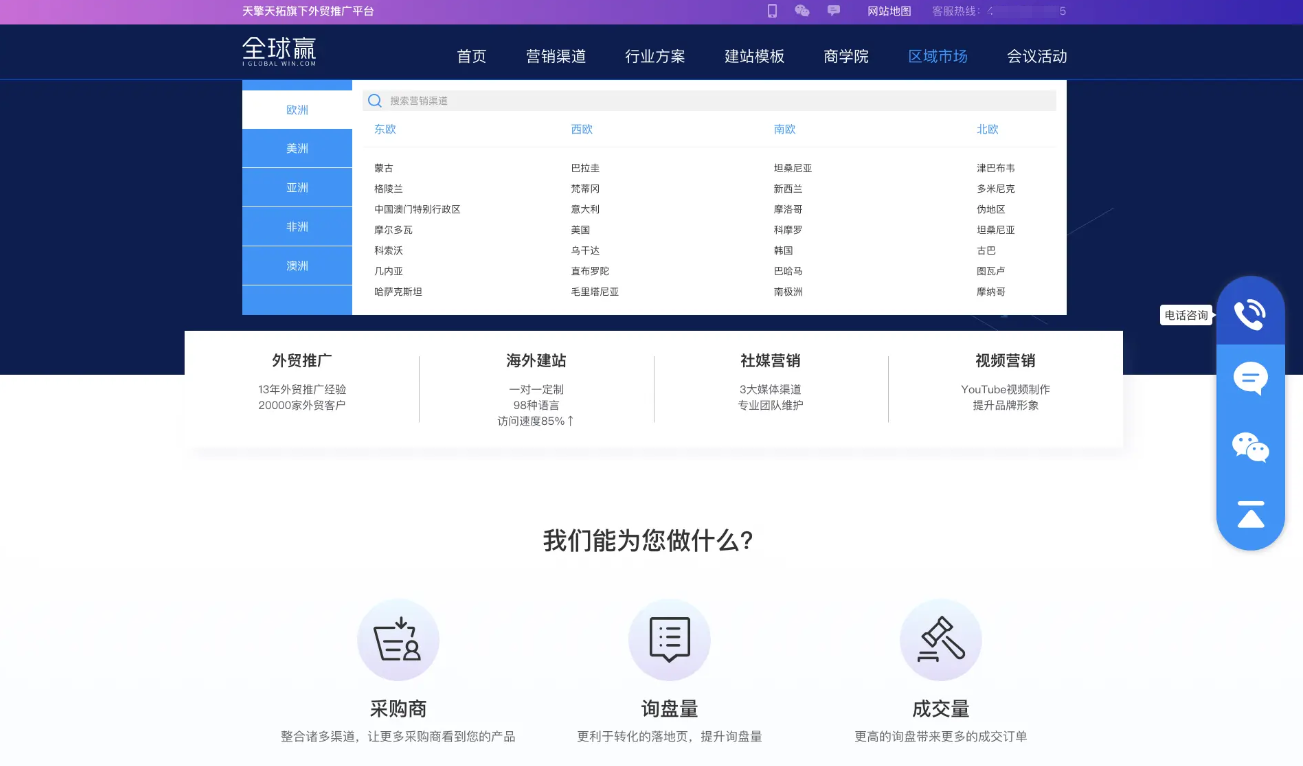
Task: Click the 成交量 gavel icon
Action: pyautogui.click(x=940, y=640)
